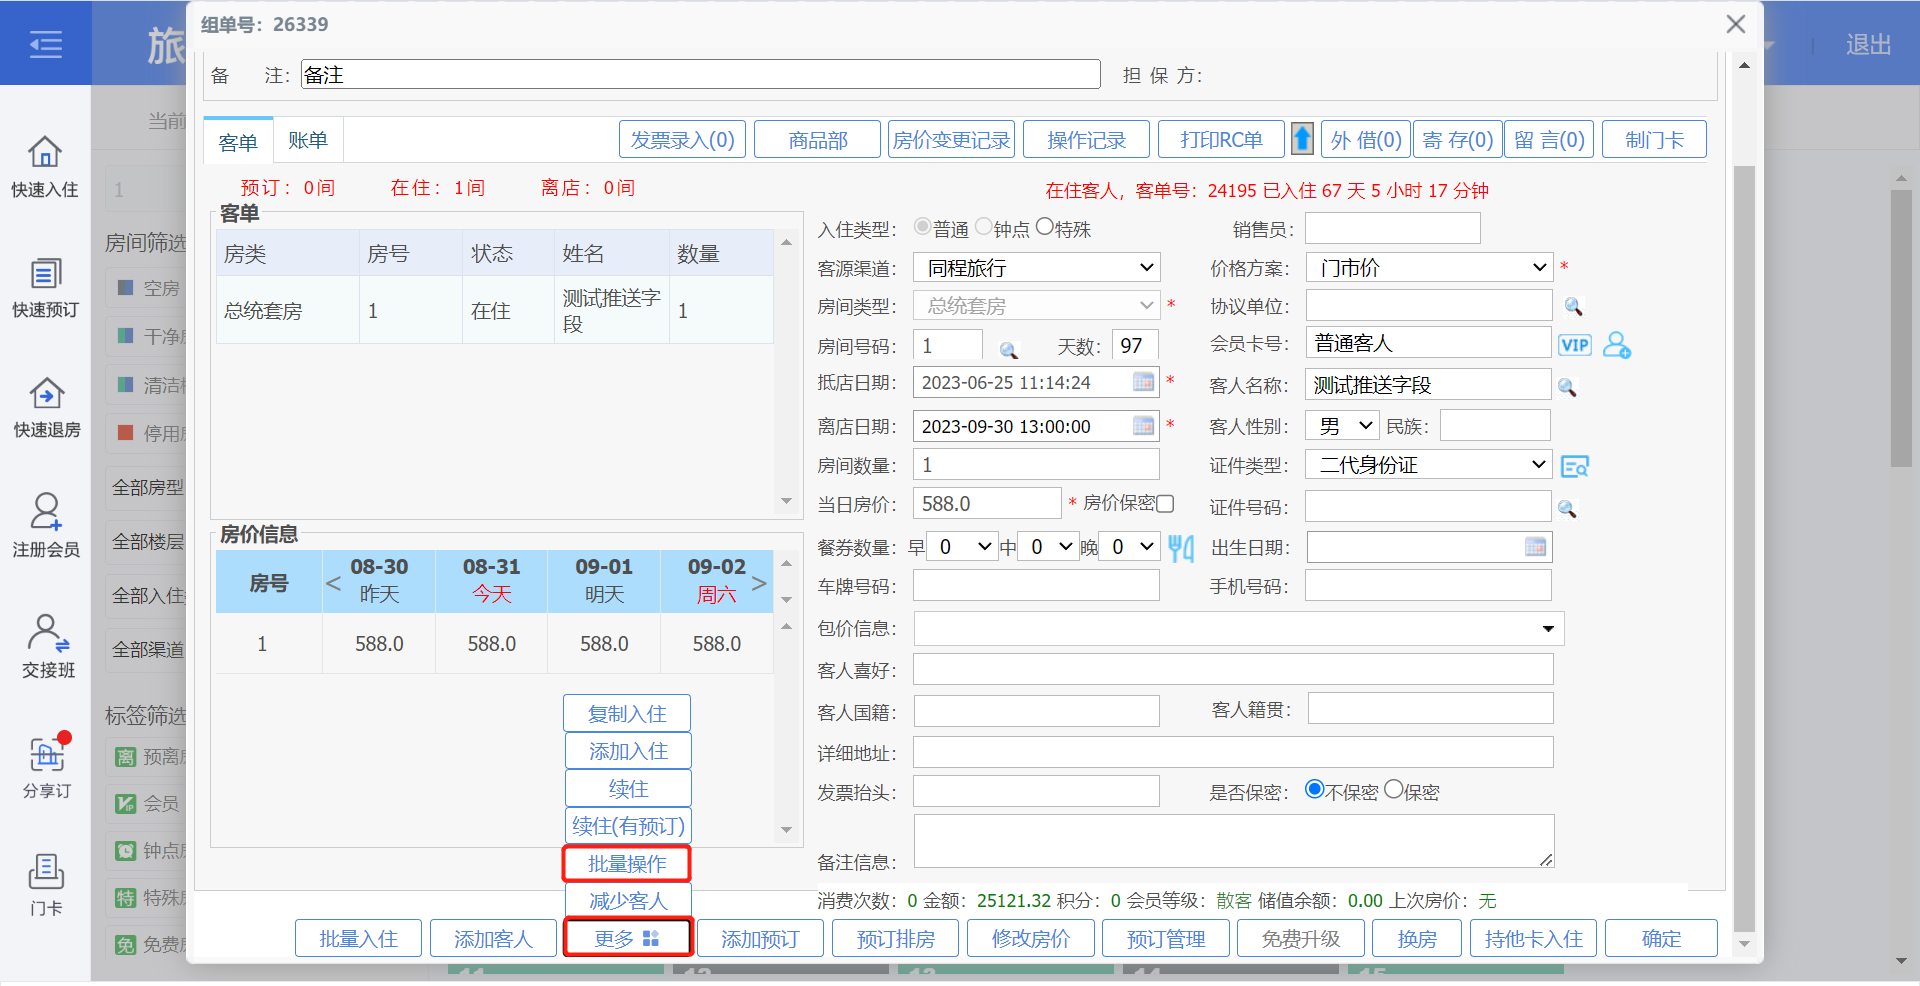1920x986 pixels.
Task: Open 证件类型 dropdown
Action: pyautogui.click(x=1429, y=465)
